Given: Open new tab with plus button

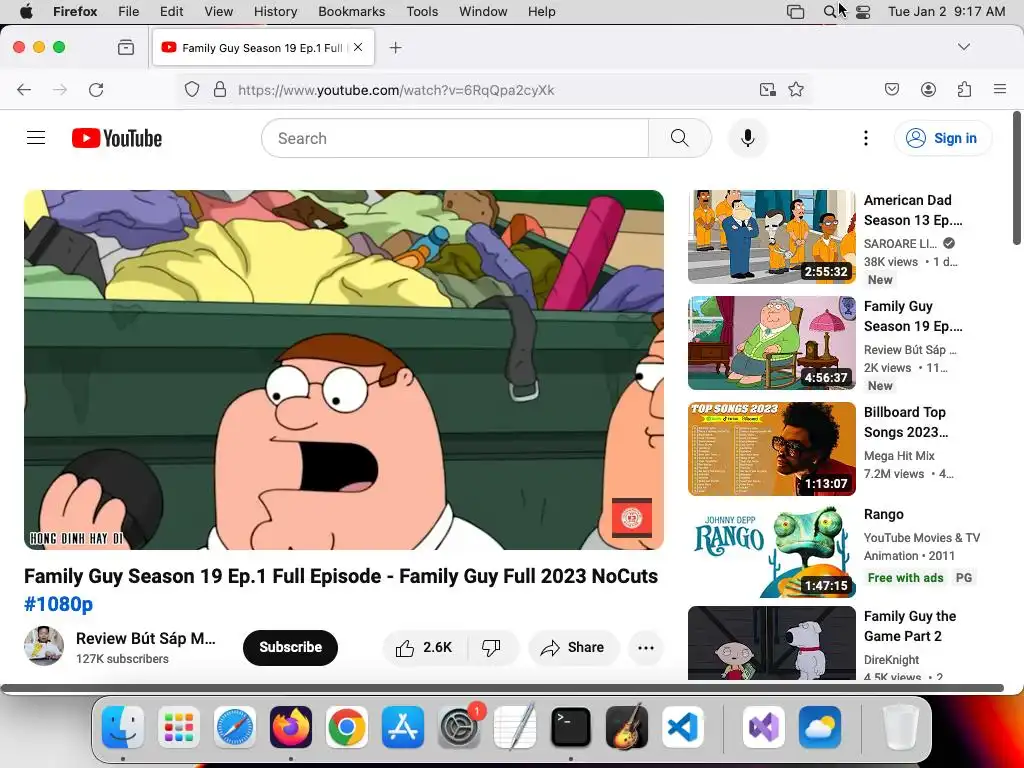Looking at the screenshot, I should 395,47.
